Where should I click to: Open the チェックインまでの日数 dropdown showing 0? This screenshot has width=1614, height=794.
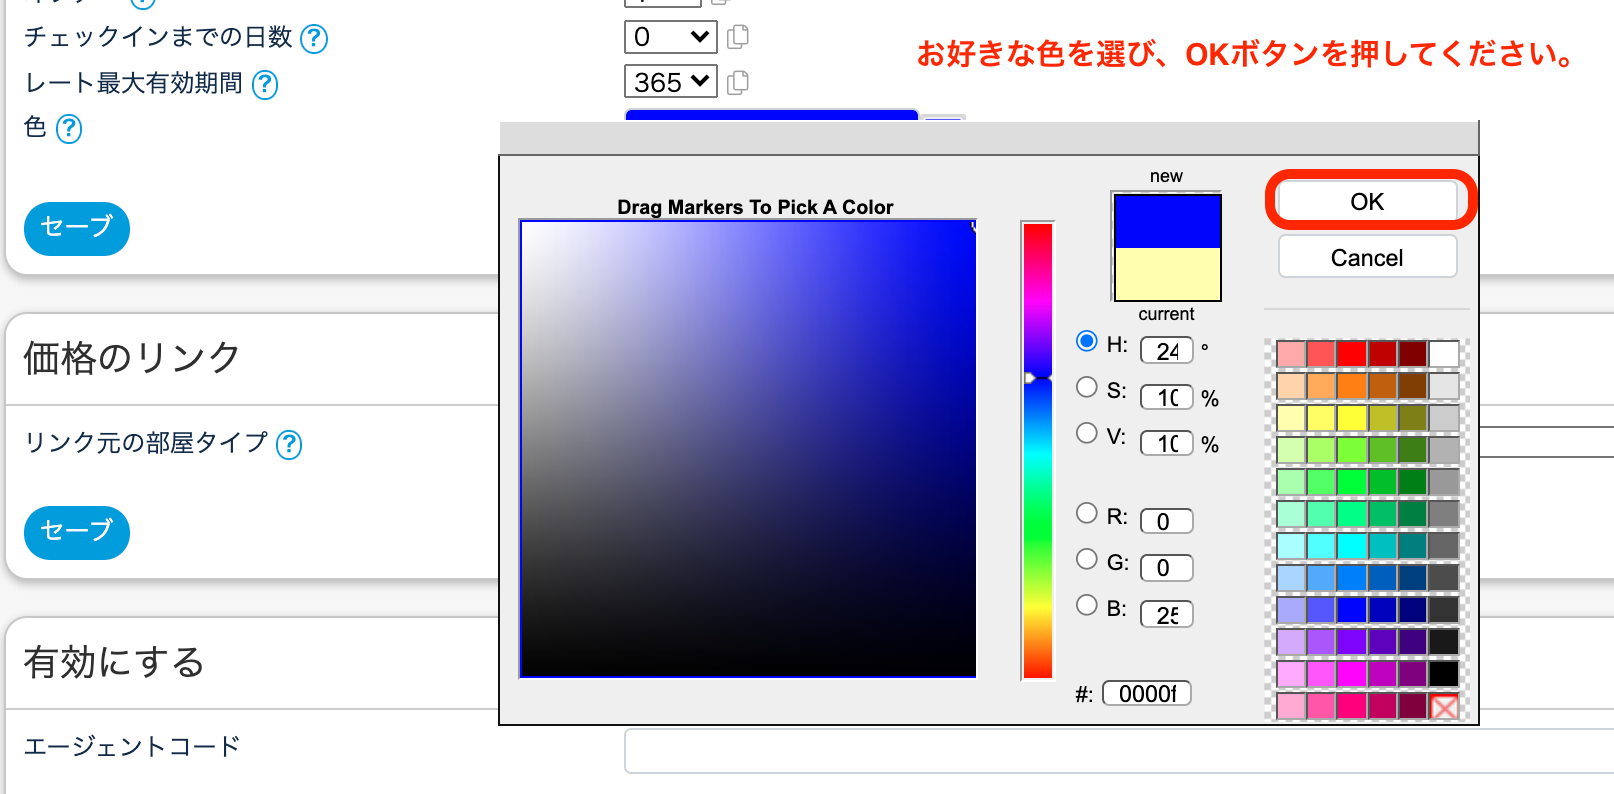tap(670, 37)
